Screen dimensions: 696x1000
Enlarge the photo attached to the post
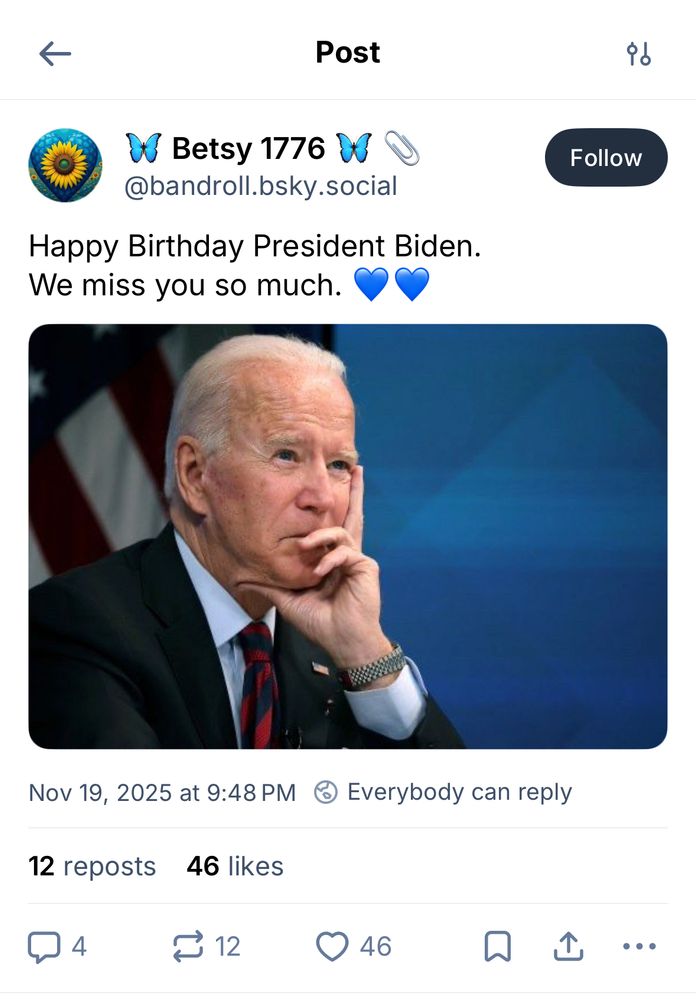click(x=347, y=536)
